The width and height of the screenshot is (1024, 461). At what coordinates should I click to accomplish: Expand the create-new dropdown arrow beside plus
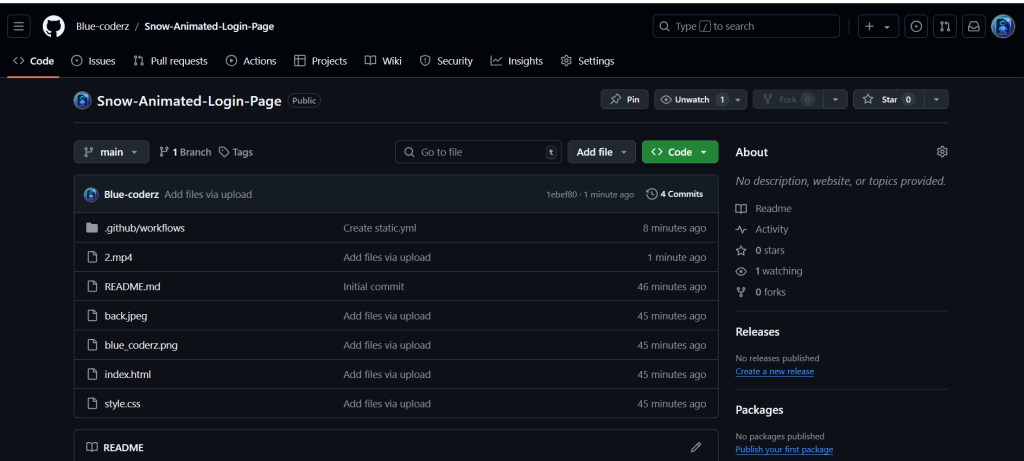887,27
